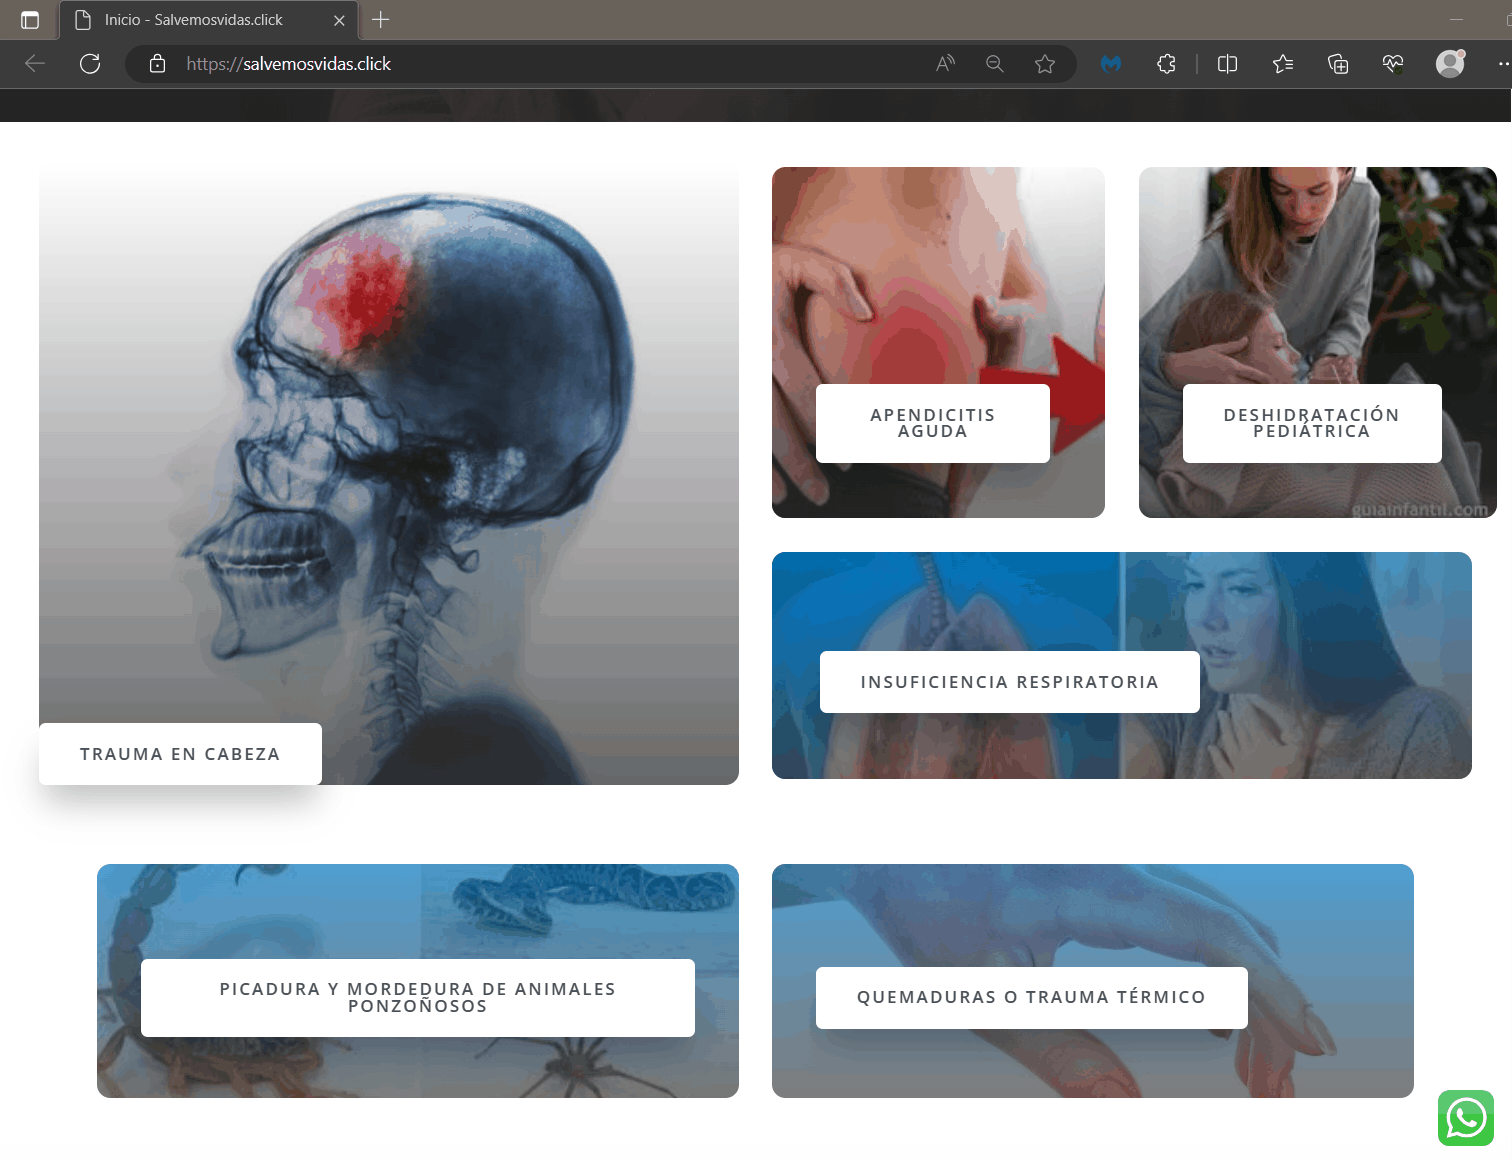Image resolution: width=1512 pixels, height=1159 pixels.
Task: View site information lock icon
Action: [x=157, y=64]
